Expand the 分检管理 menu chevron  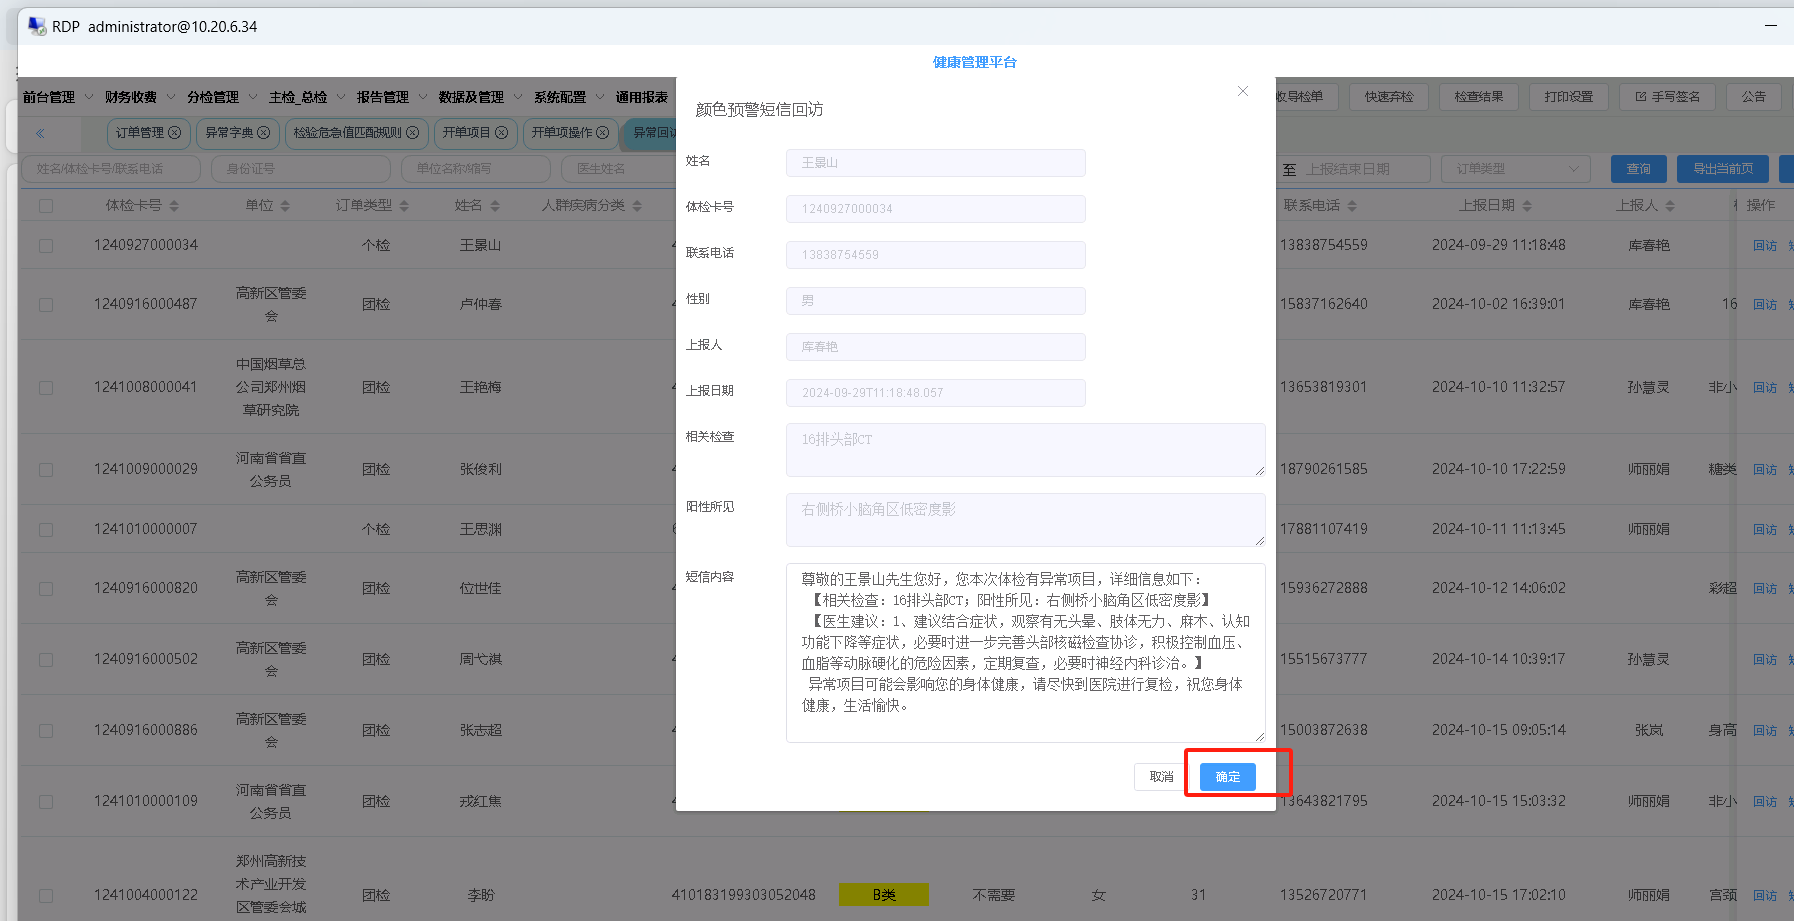pyautogui.click(x=252, y=97)
